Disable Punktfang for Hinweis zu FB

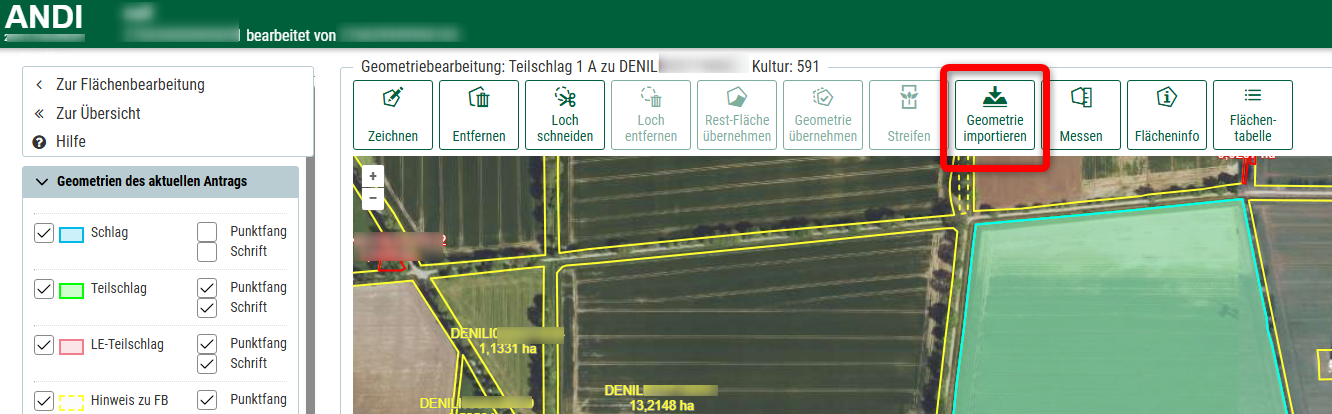(x=207, y=400)
